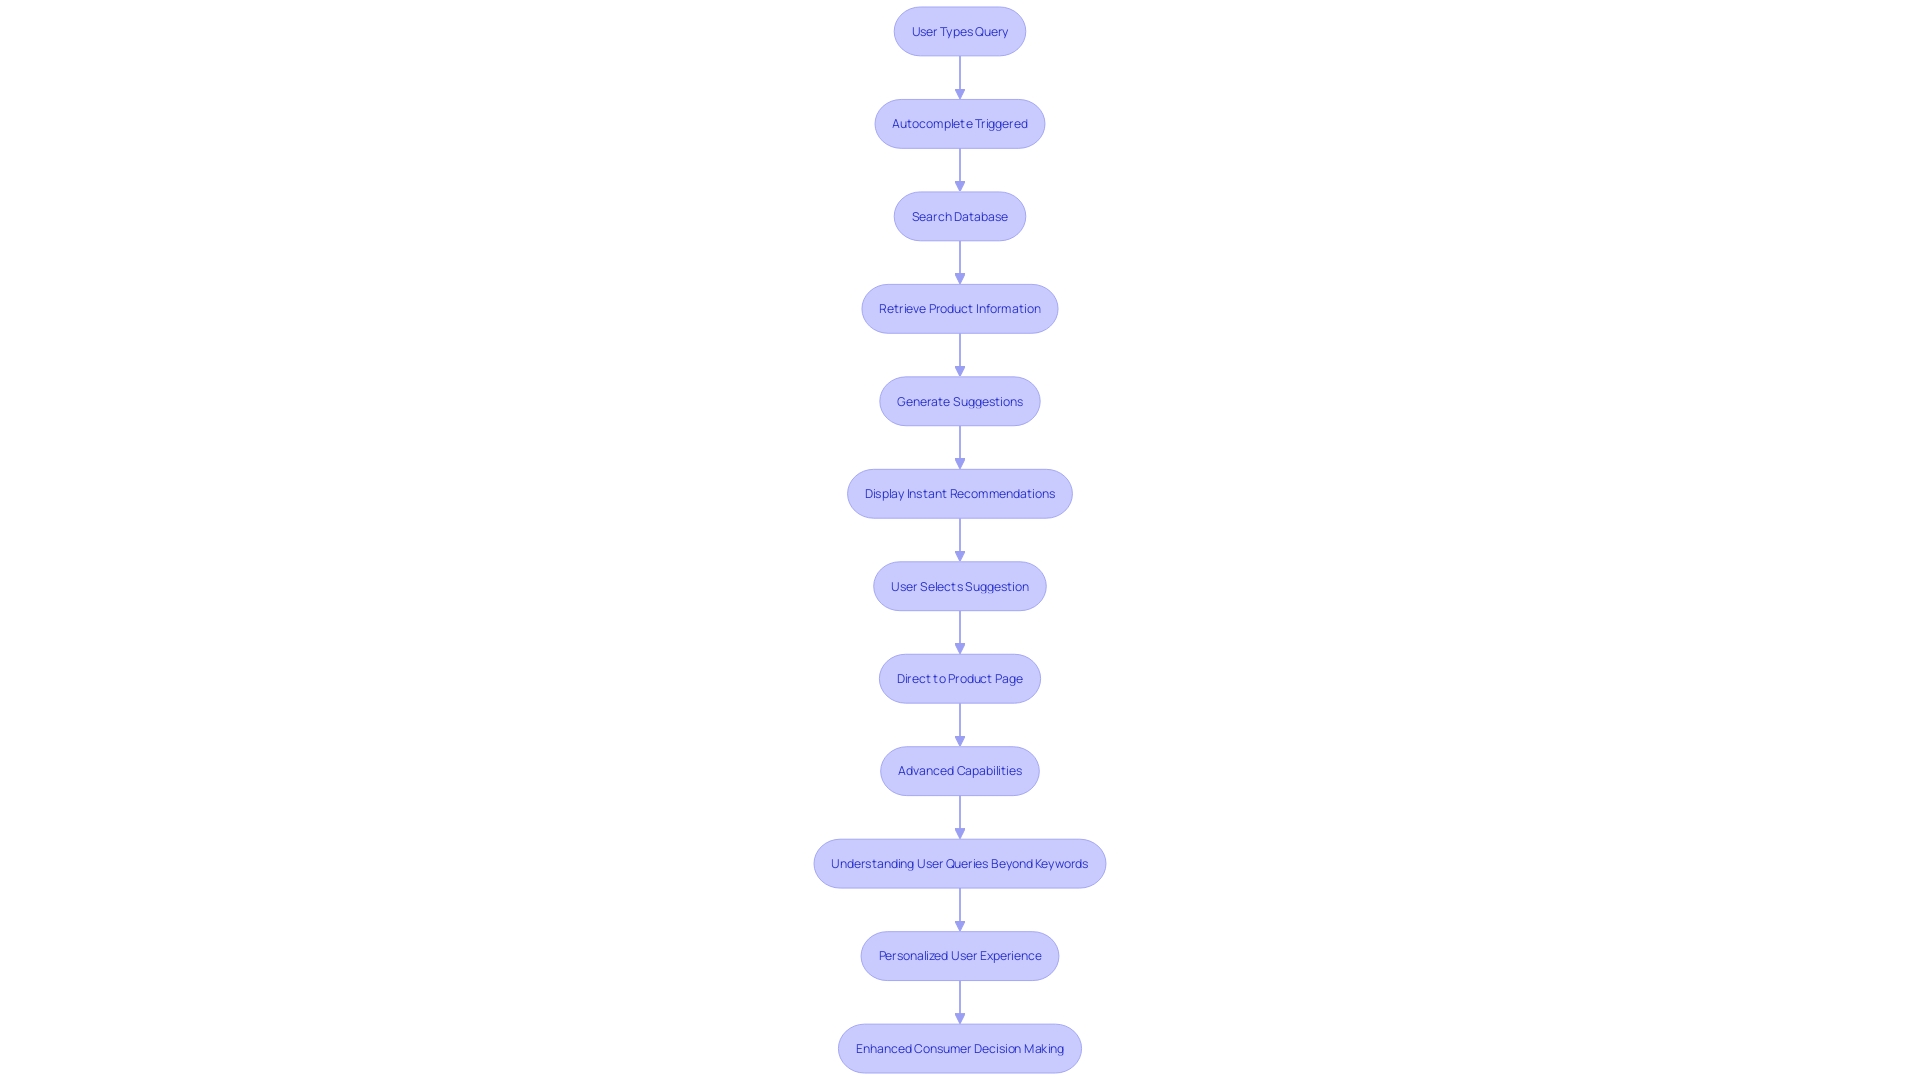Screen dimensions: 1920x1080
Task: Click the connector arrow between Search Database and Retrieve Product Information
Action: point(960,261)
